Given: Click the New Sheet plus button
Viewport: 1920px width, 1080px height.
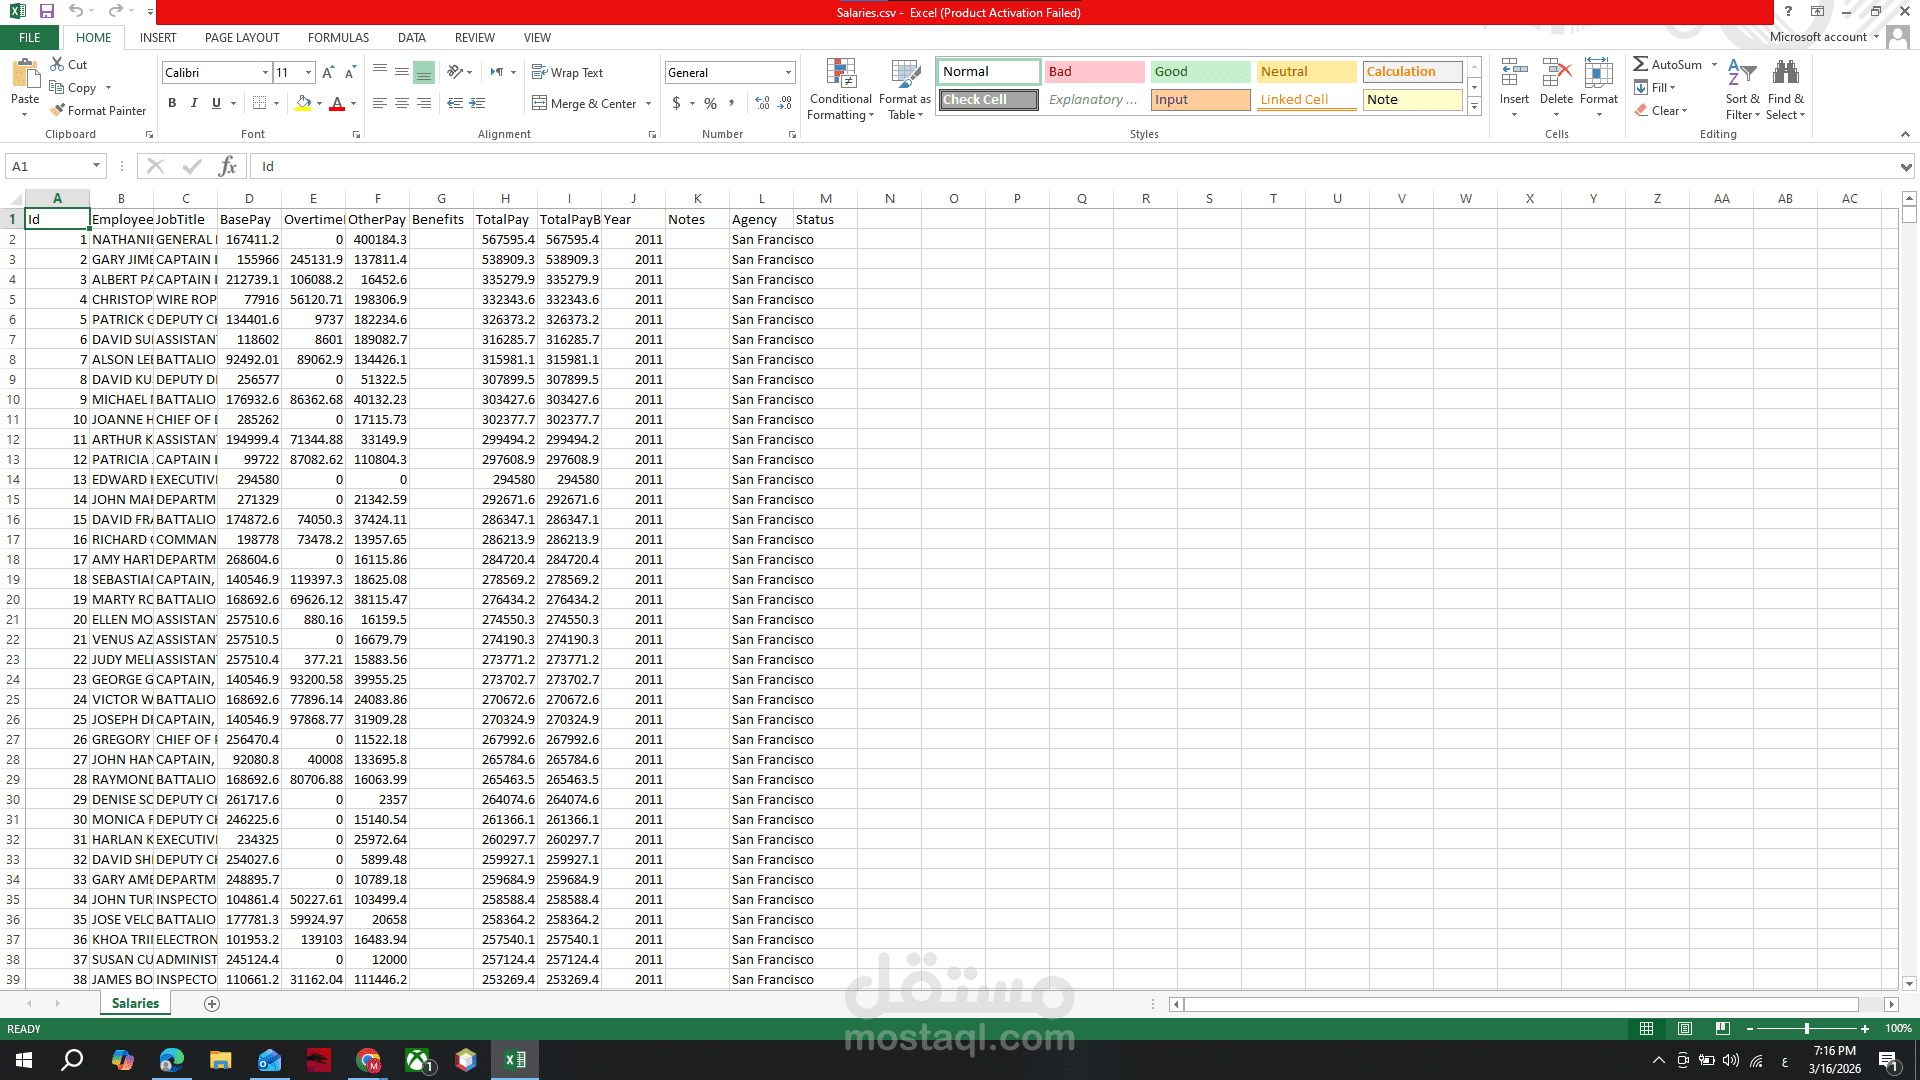Looking at the screenshot, I should (211, 1003).
